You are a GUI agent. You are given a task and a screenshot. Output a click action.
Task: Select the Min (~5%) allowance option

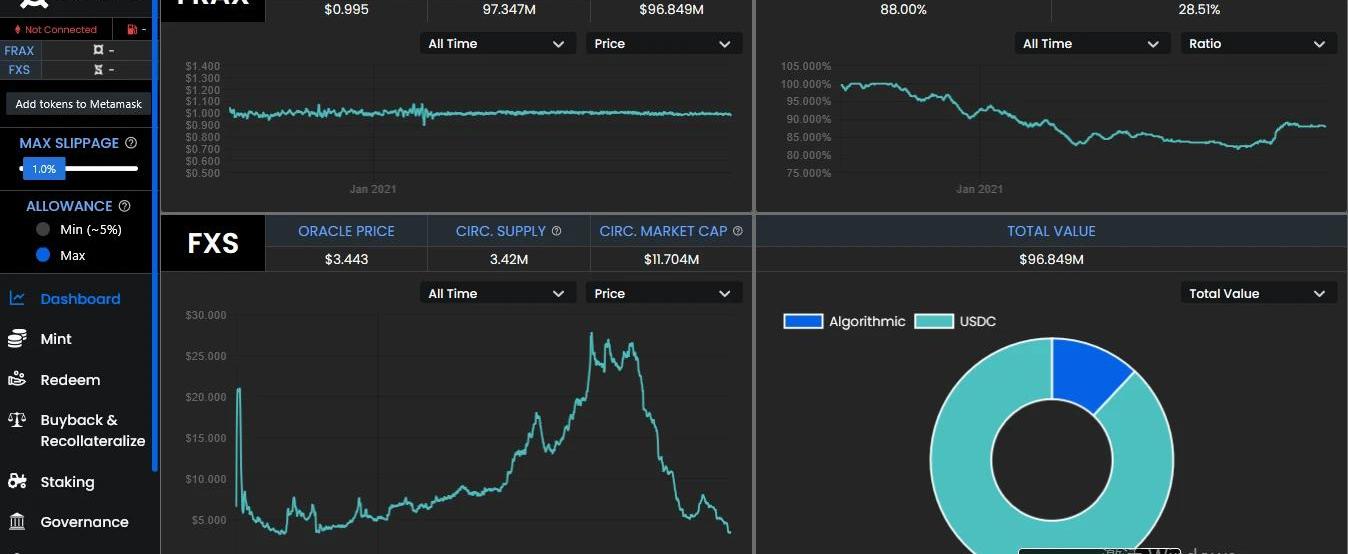pyautogui.click(x=43, y=229)
